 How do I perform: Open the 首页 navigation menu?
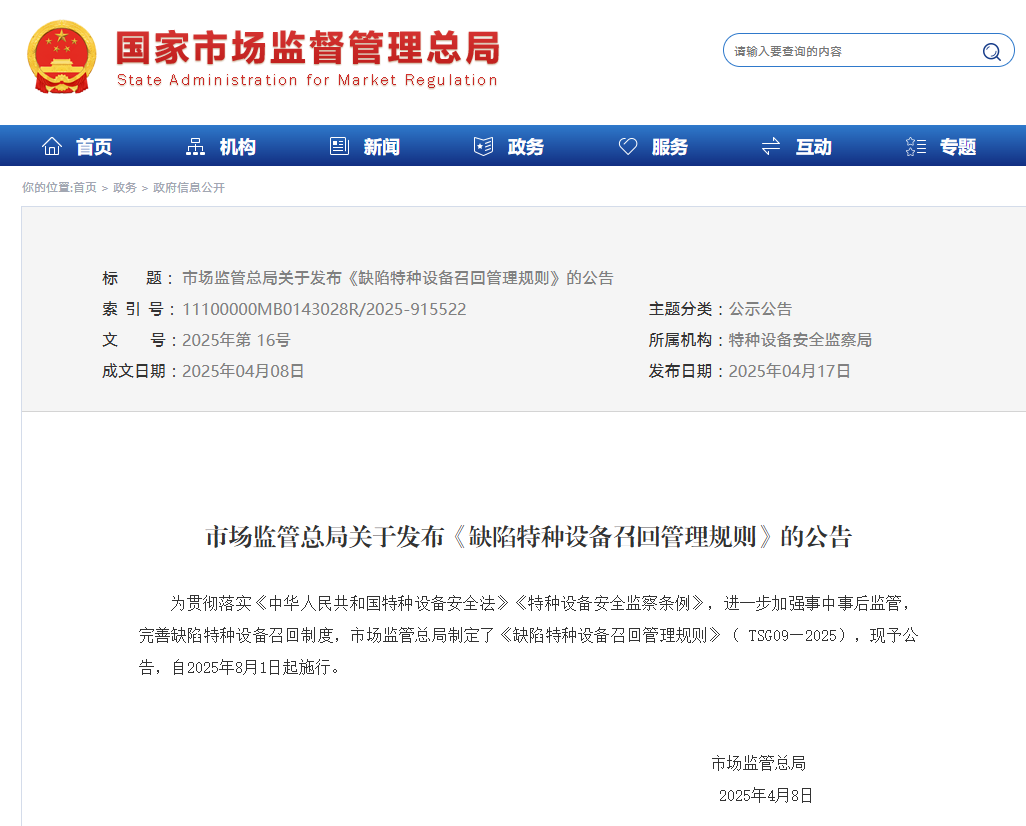coord(94,147)
